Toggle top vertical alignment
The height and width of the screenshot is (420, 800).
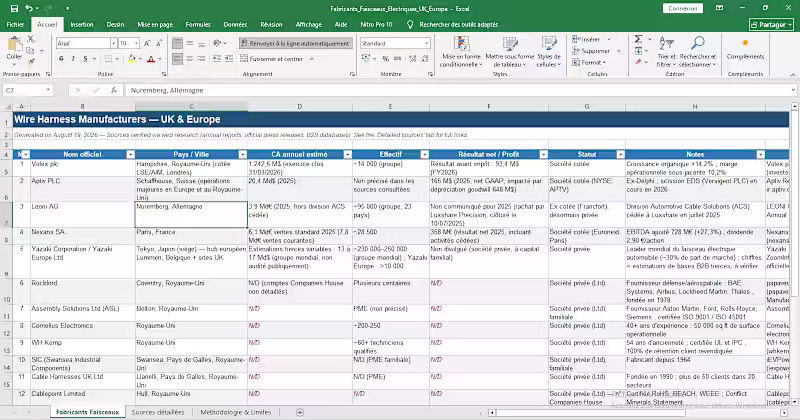(178, 43)
